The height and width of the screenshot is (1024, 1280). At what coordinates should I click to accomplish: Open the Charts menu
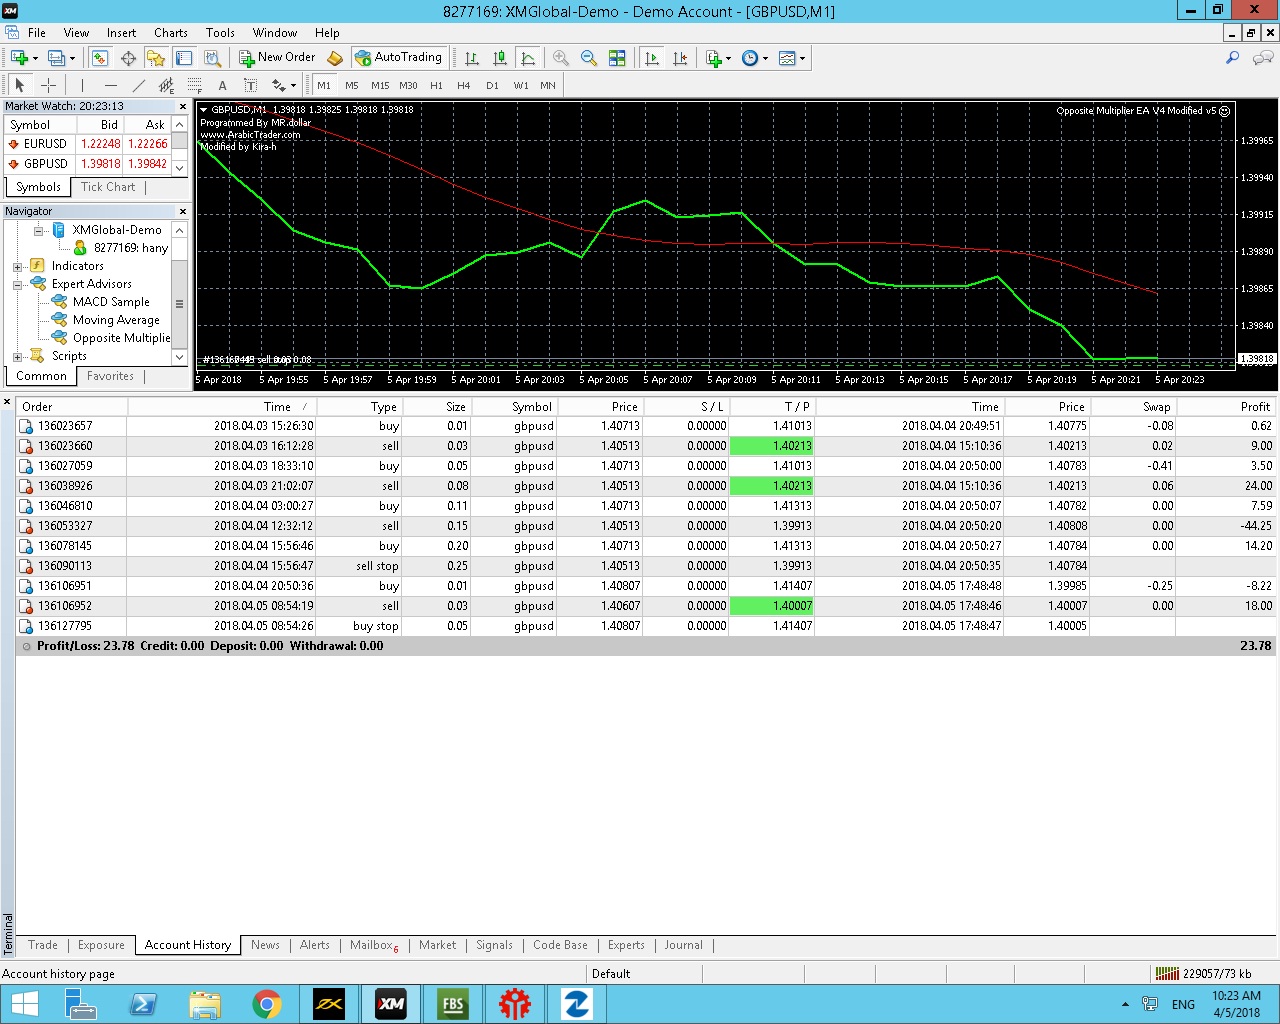170,33
